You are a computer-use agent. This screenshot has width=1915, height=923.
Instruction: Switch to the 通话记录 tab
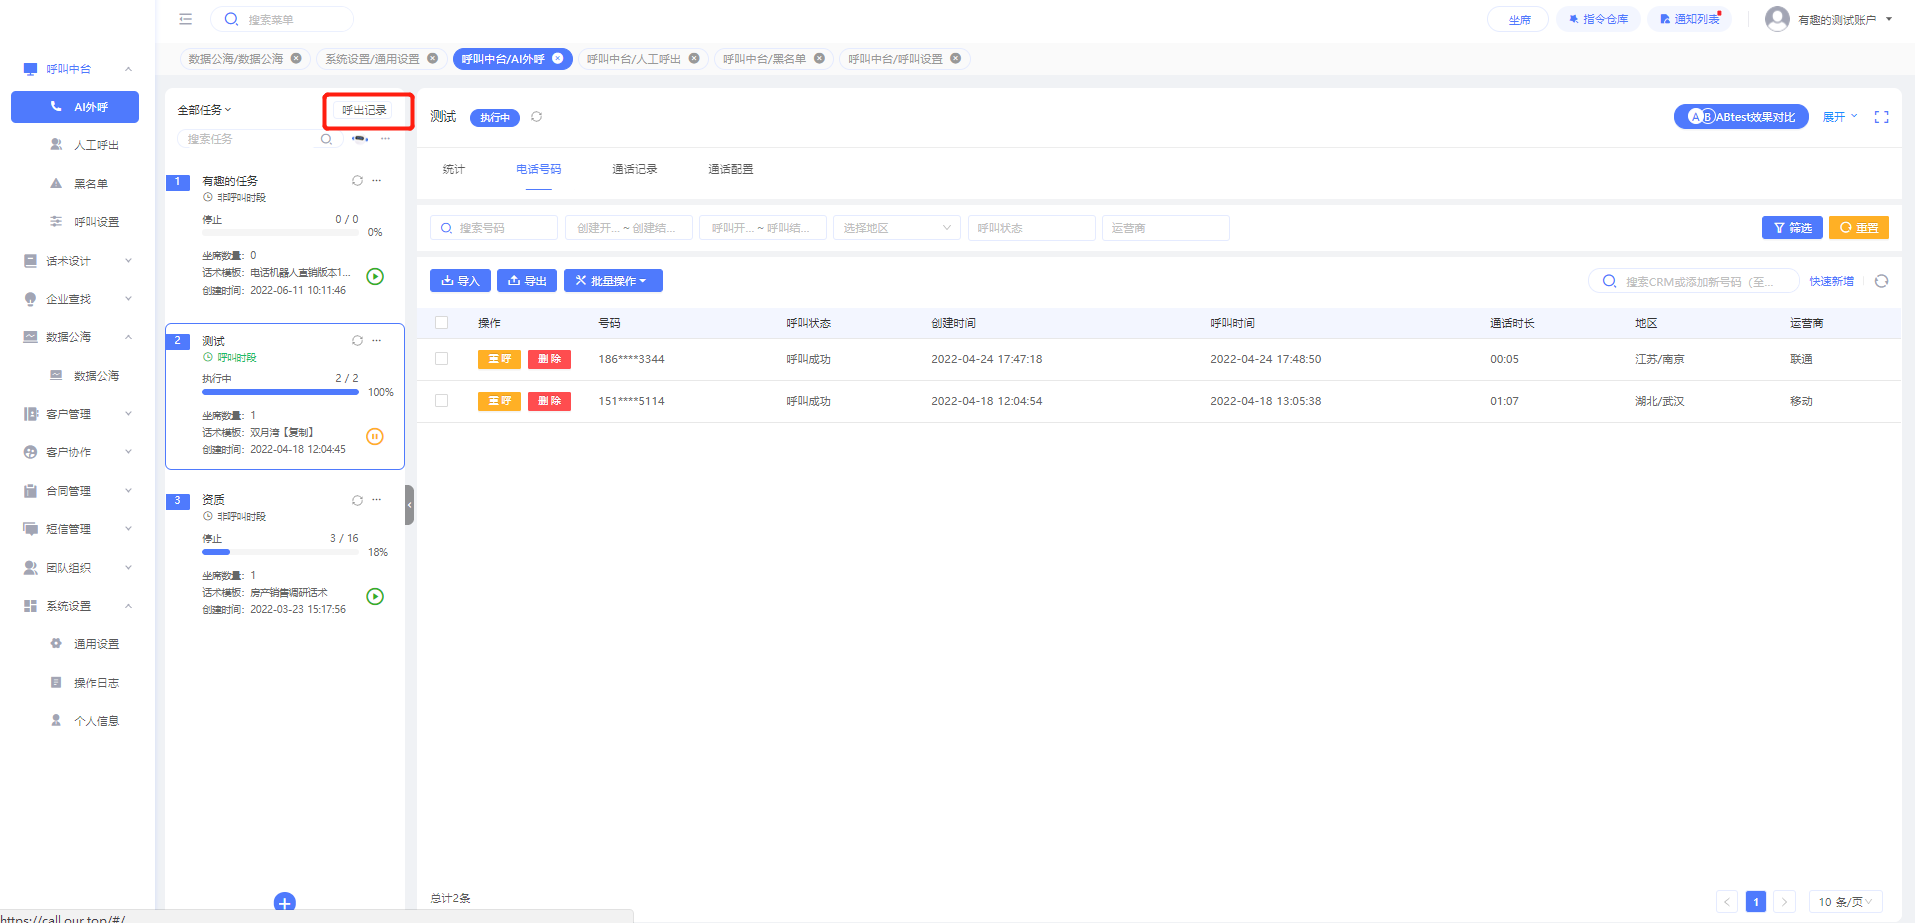pos(635,169)
